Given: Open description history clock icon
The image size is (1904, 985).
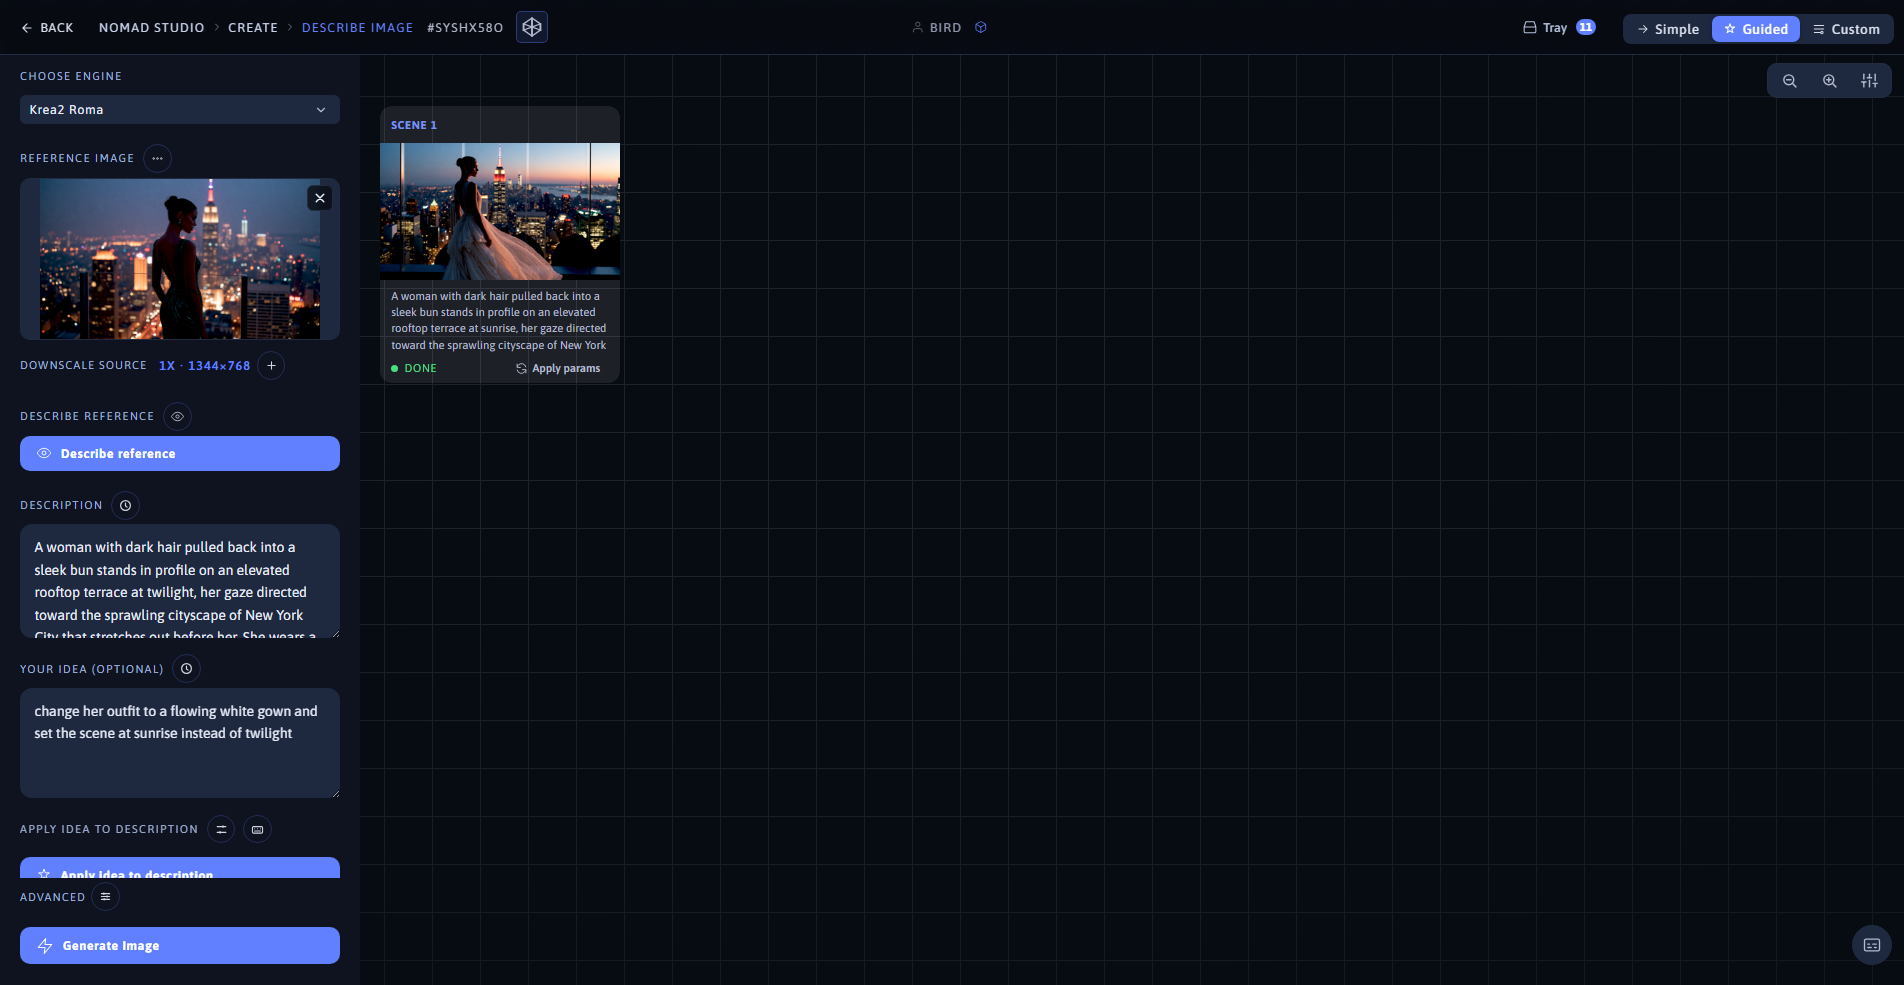Looking at the screenshot, I should 125,505.
